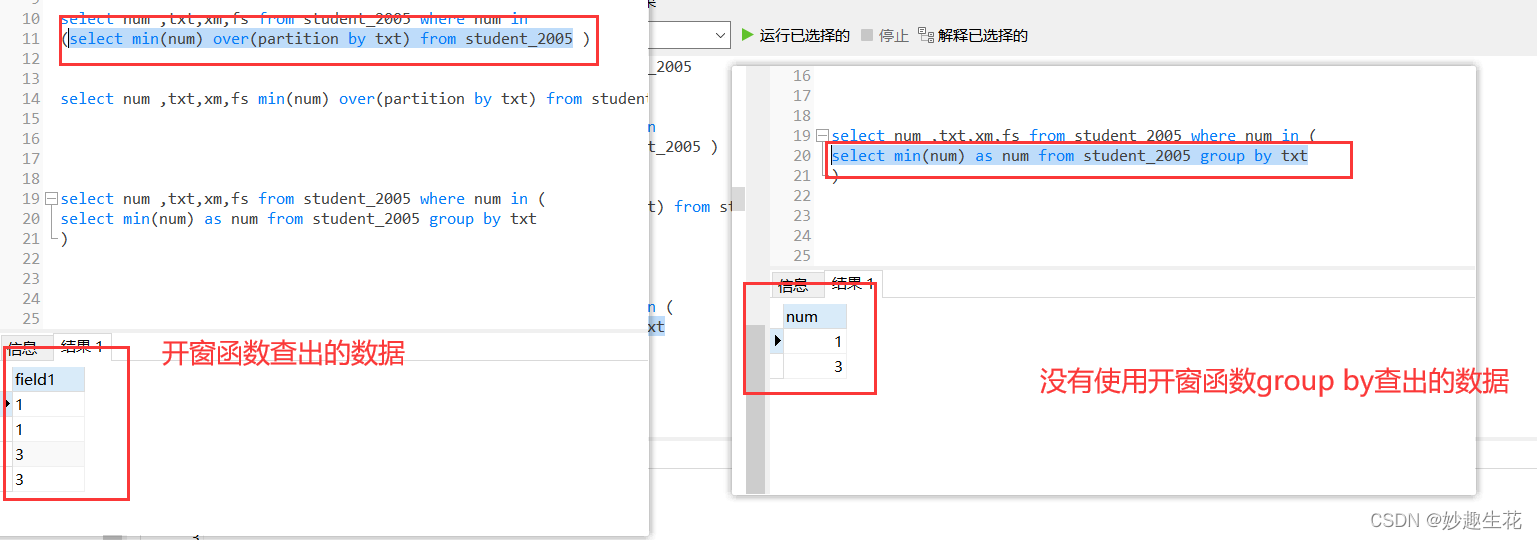Image resolution: width=1537 pixels, height=540 pixels.
Task: Select 结果 1 tab in left window
Action: pyautogui.click(x=82, y=347)
